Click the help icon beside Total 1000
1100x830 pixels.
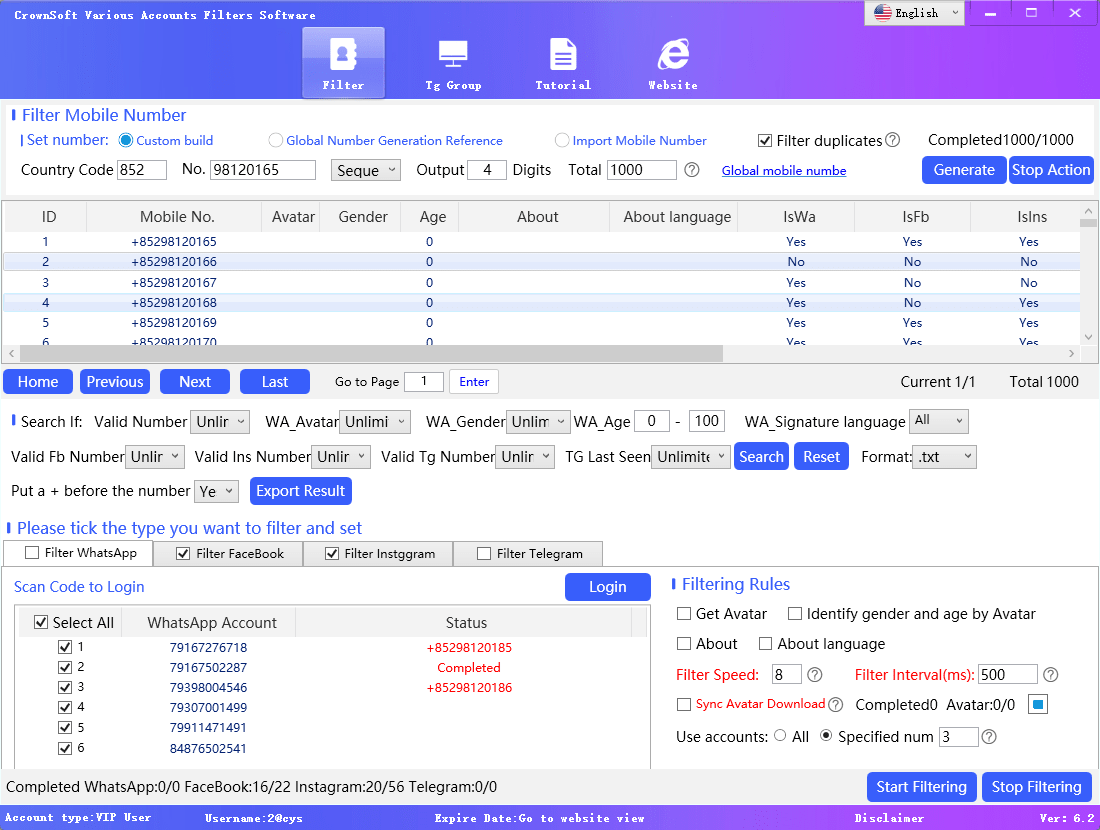[x=691, y=170]
